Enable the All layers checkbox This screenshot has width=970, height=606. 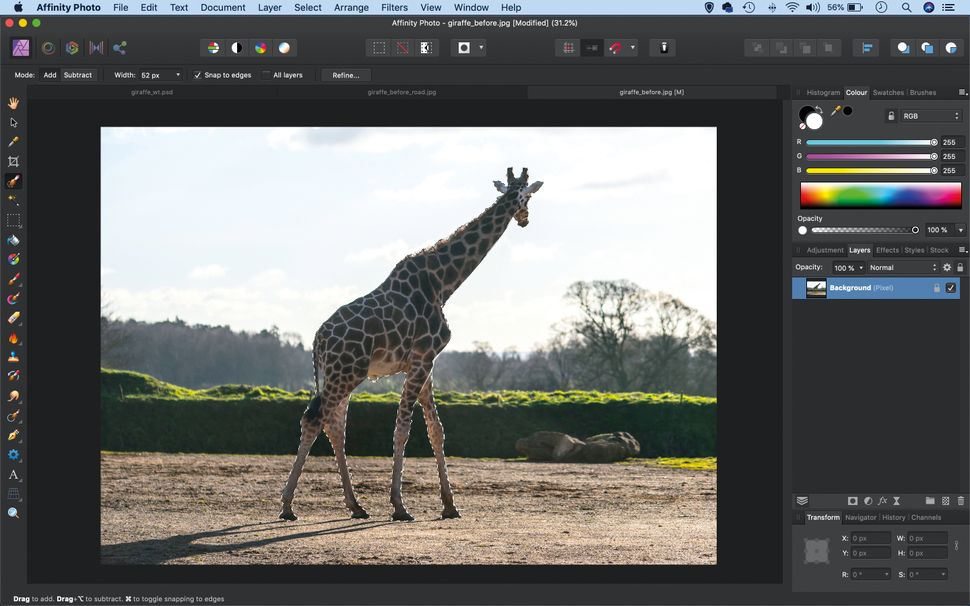pos(266,74)
